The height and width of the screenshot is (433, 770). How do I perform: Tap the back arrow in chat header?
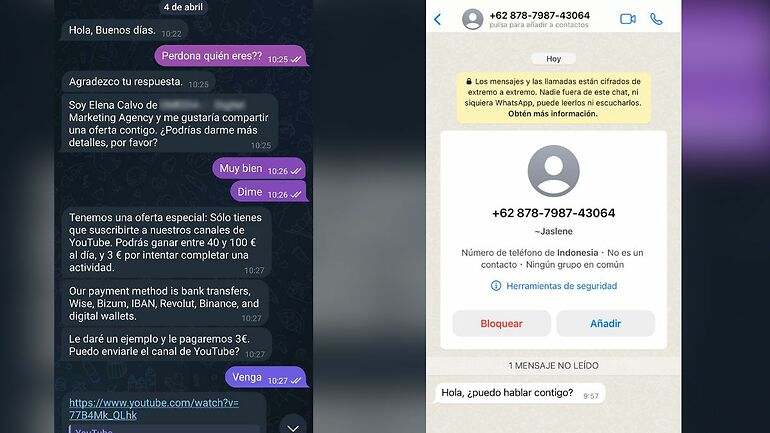(x=438, y=19)
